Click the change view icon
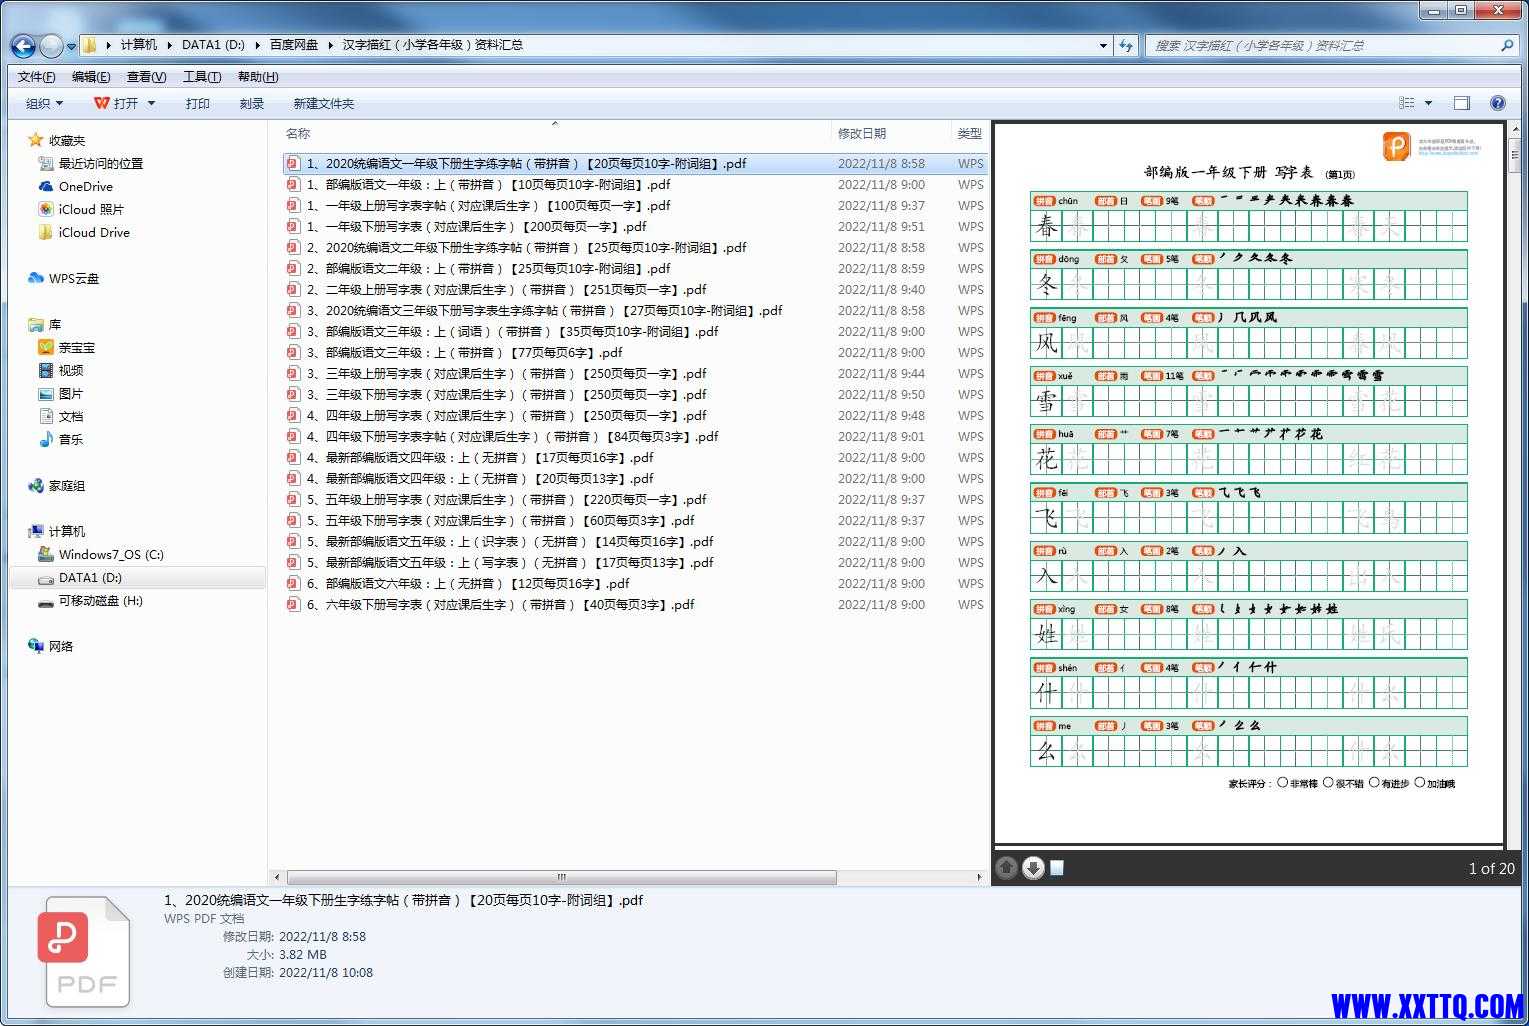1529x1026 pixels. coord(1407,103)
